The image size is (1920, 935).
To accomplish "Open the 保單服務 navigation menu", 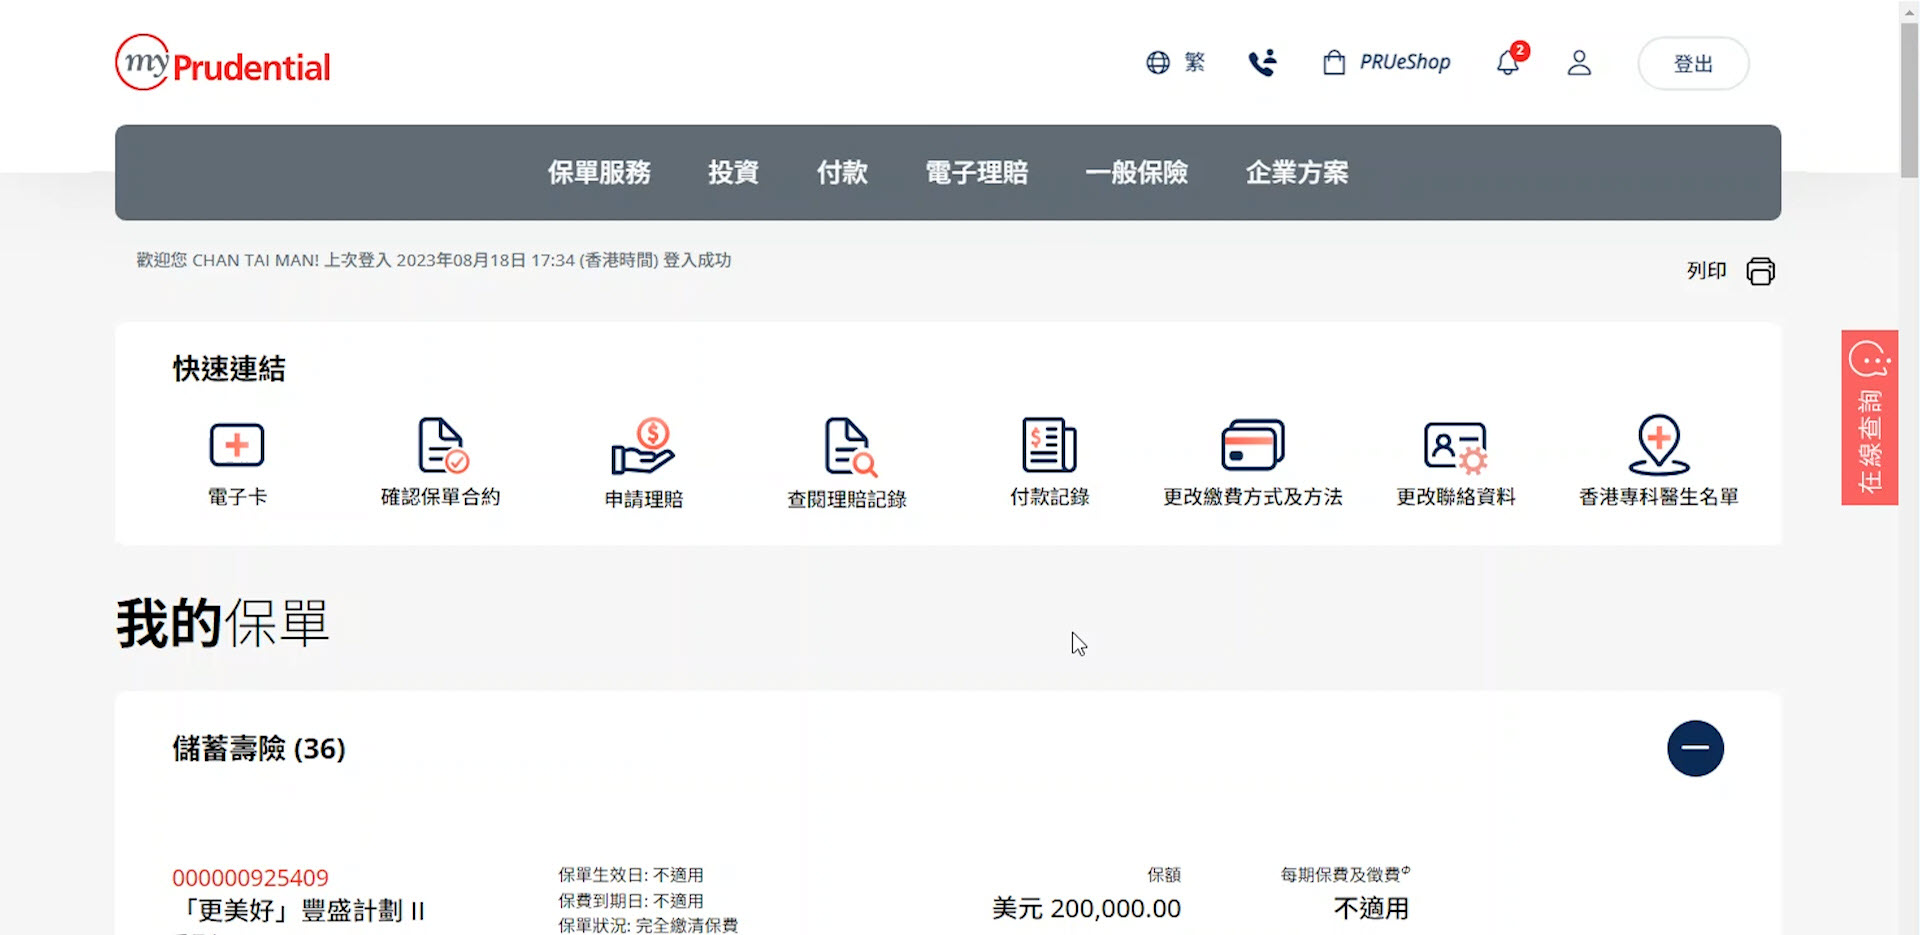I will [x=599, y=173].
